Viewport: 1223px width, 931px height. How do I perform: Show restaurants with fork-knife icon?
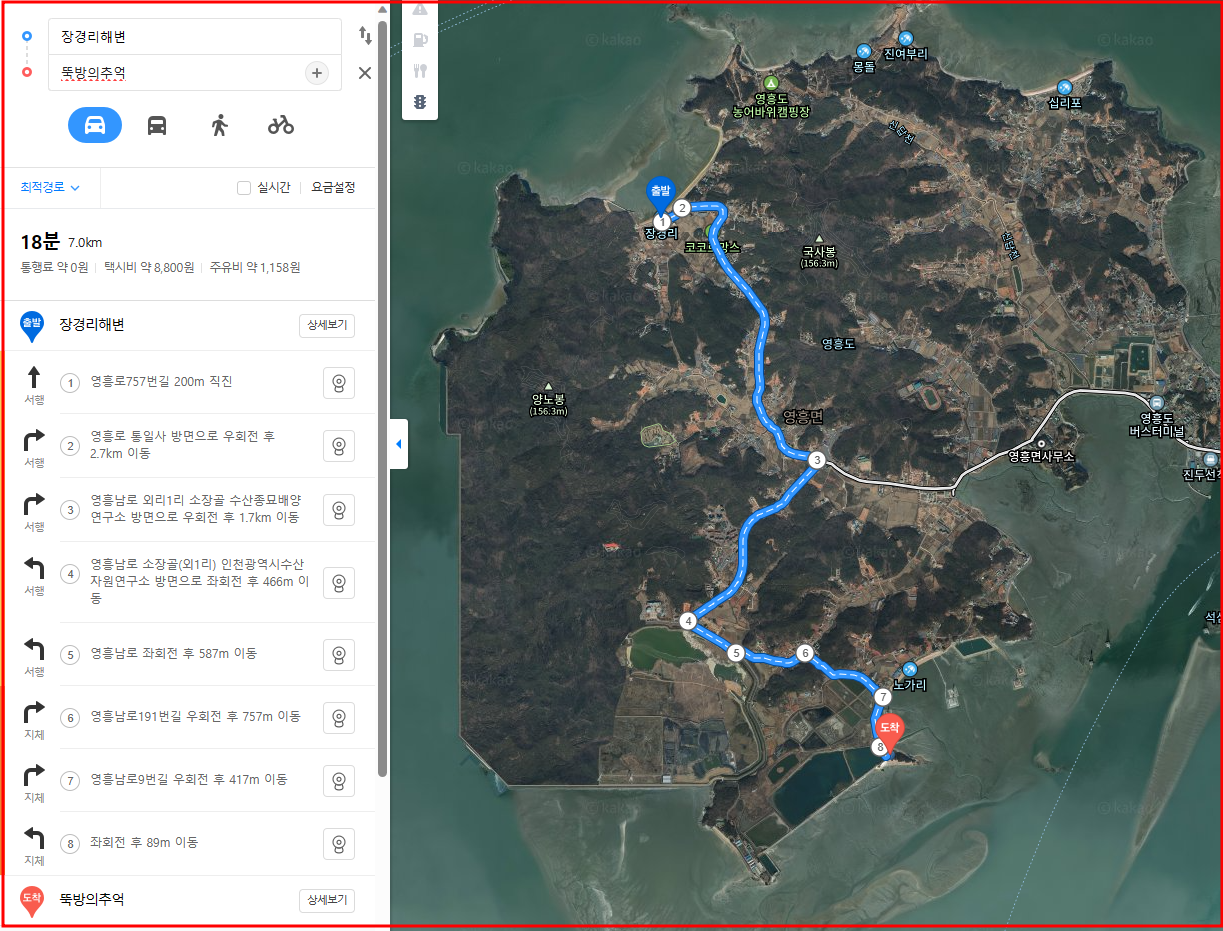(420, 71)
